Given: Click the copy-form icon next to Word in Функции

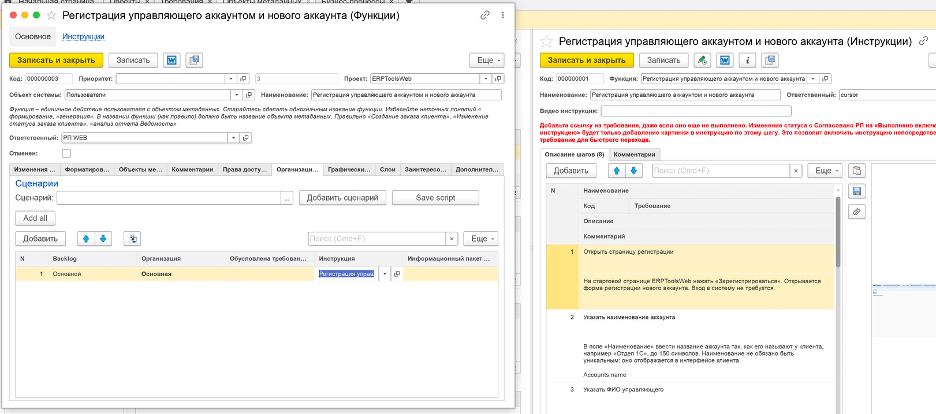Looking at the screenshot, I should click(194, 60).
